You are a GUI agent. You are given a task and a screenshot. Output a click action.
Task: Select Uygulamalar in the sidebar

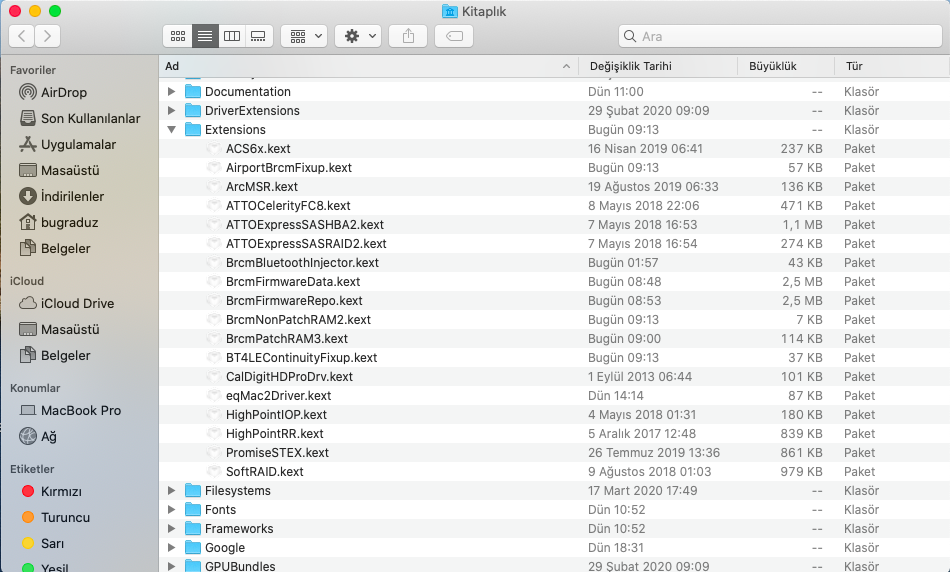coord(78,144)
